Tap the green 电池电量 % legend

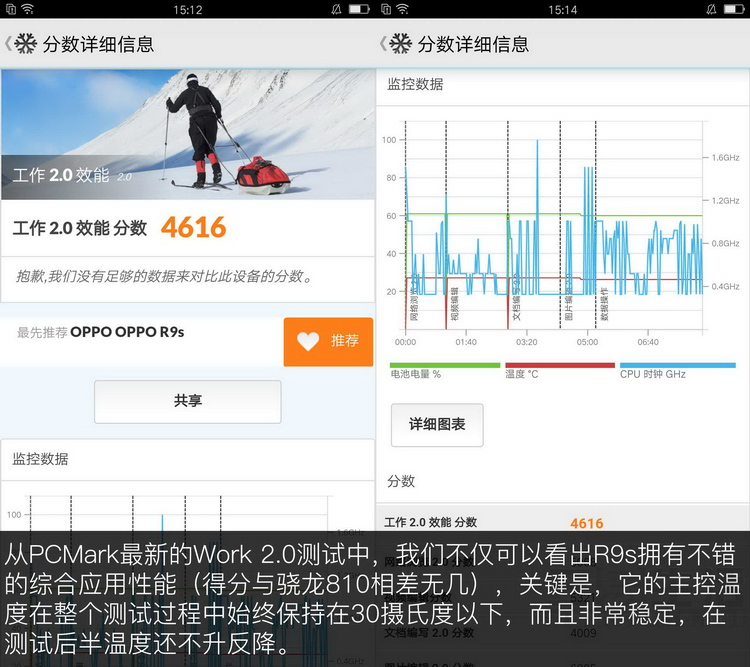(445, 371)
